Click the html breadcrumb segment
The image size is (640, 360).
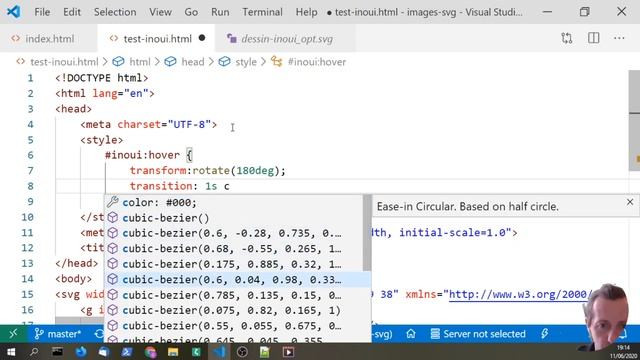coord(140,62)
